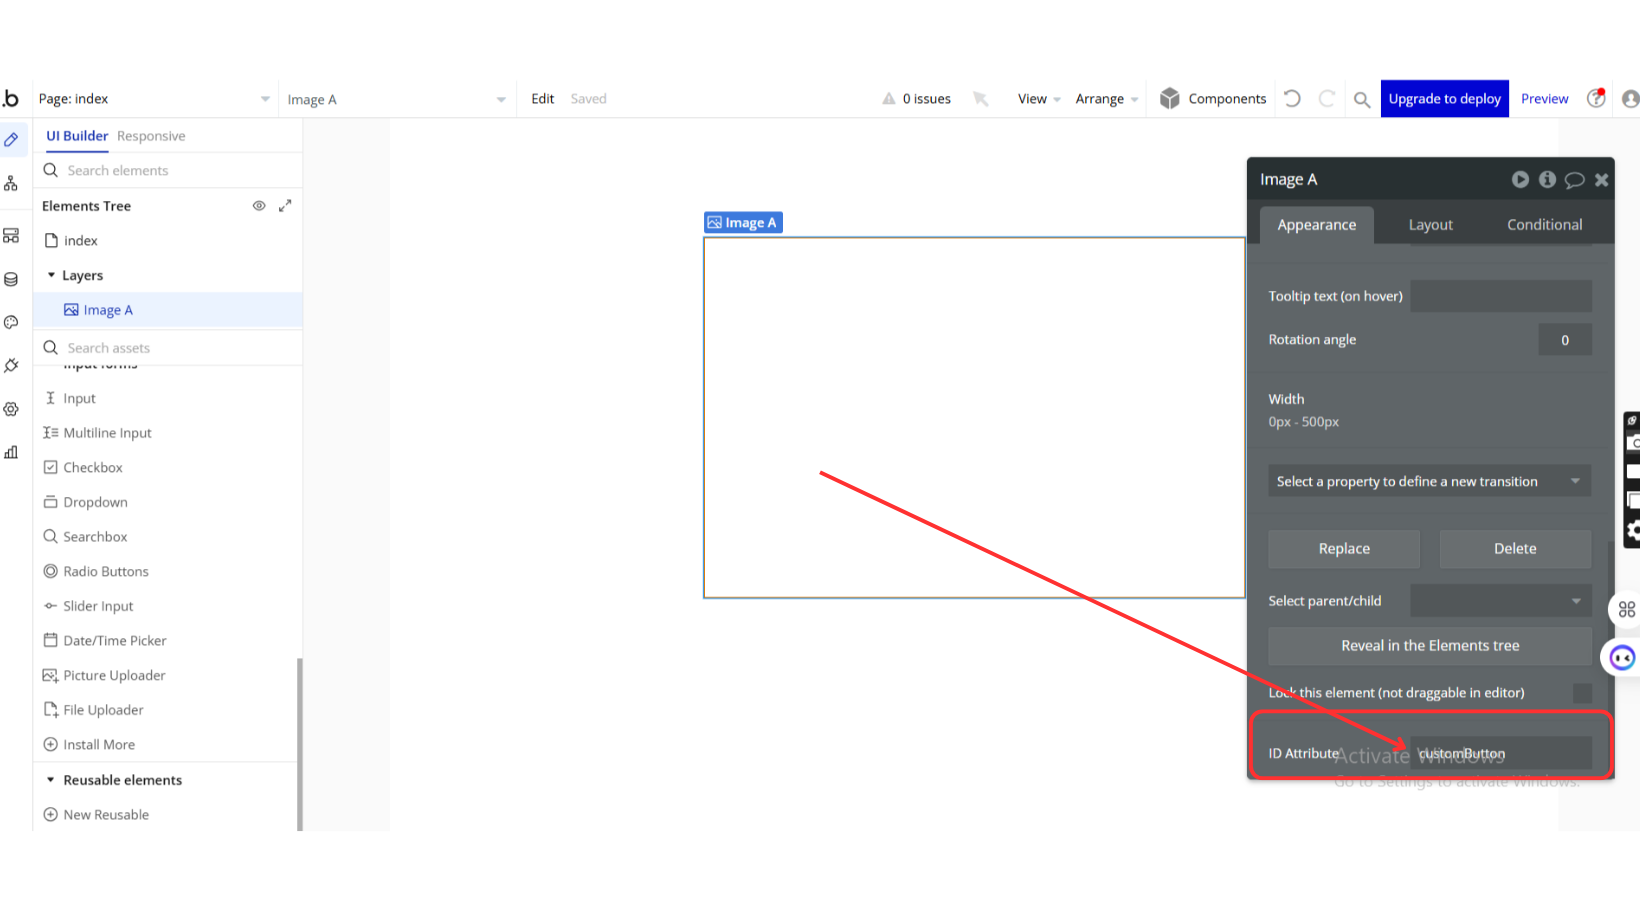The image size is (1640, 924).
Task: Open the search magnifier in top toolbar
Action: [1362, 99]
